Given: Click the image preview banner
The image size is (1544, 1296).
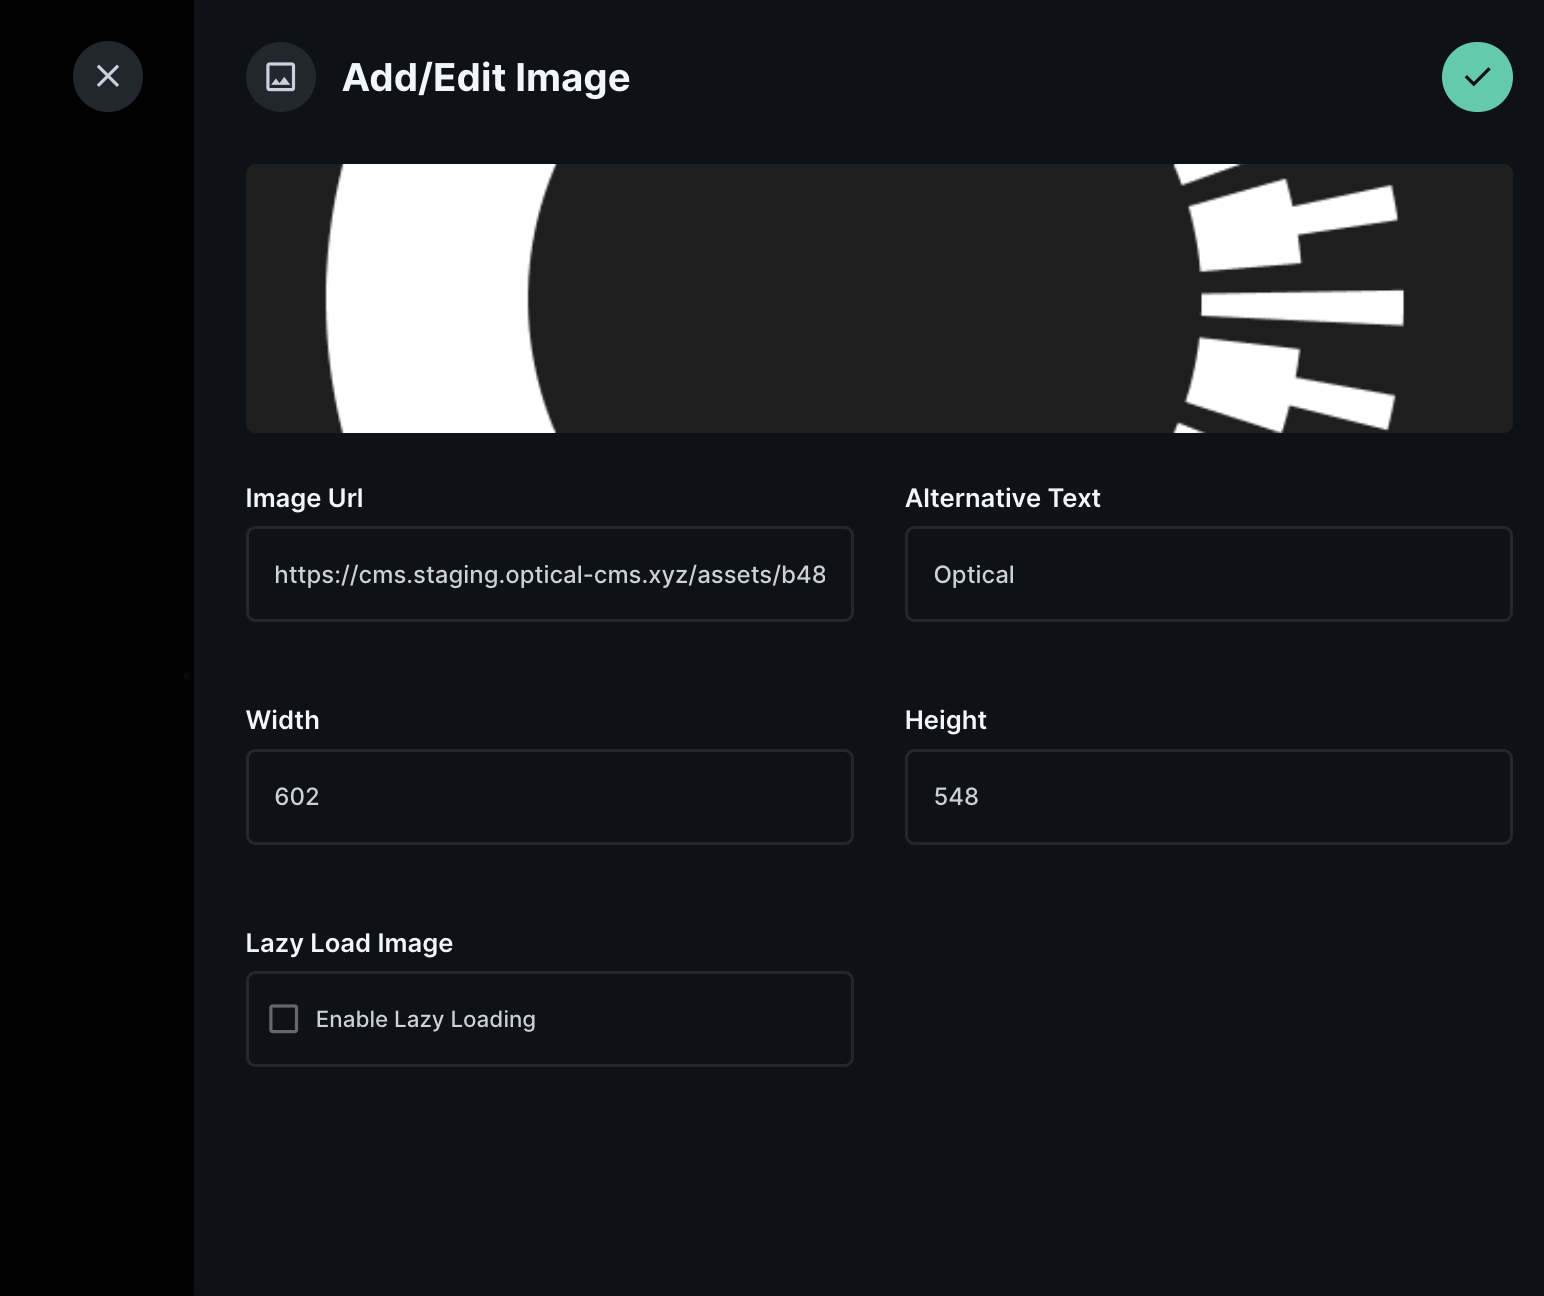Looking at the screenshot, I should tap(860, 298).
